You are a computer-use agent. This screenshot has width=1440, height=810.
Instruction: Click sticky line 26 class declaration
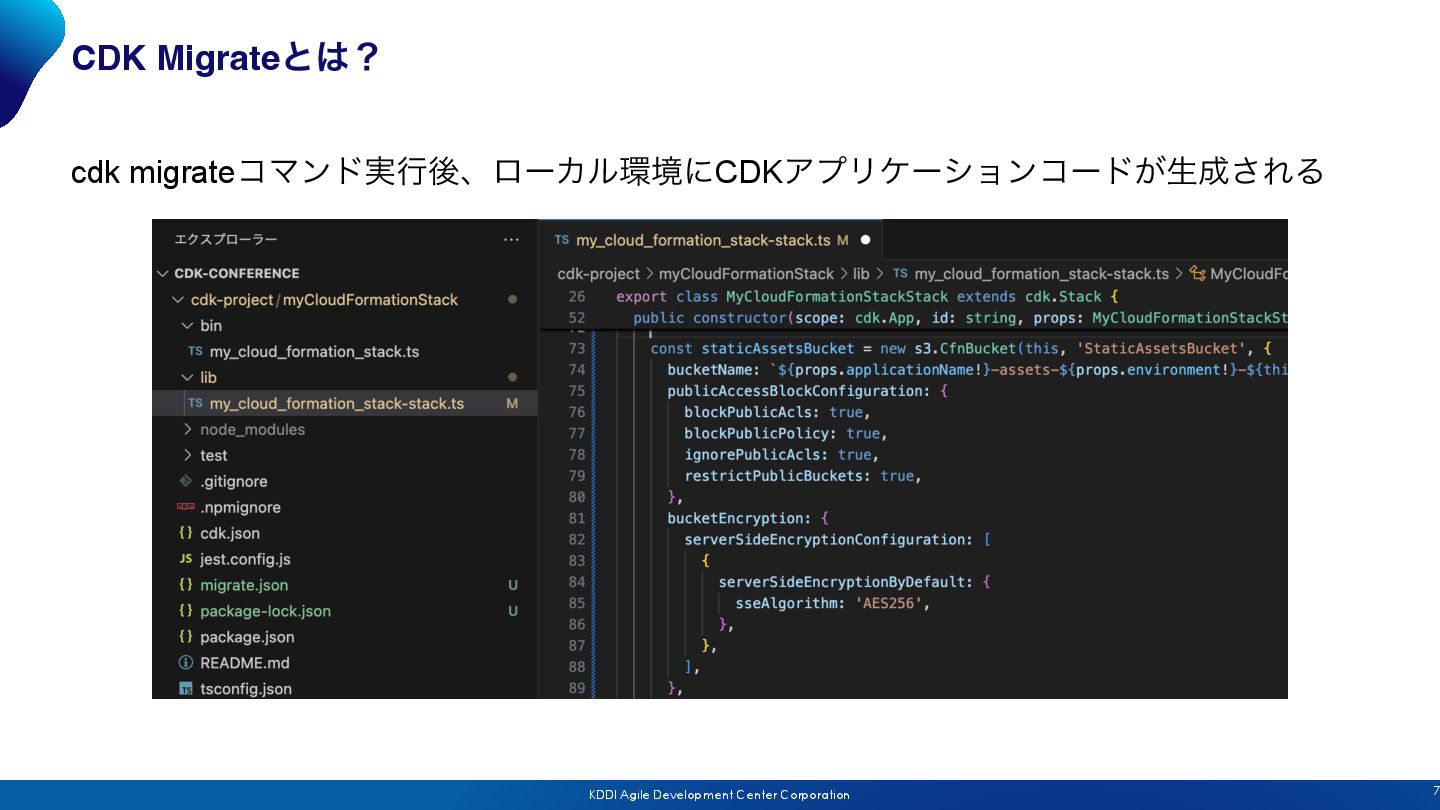coord(866,297)
